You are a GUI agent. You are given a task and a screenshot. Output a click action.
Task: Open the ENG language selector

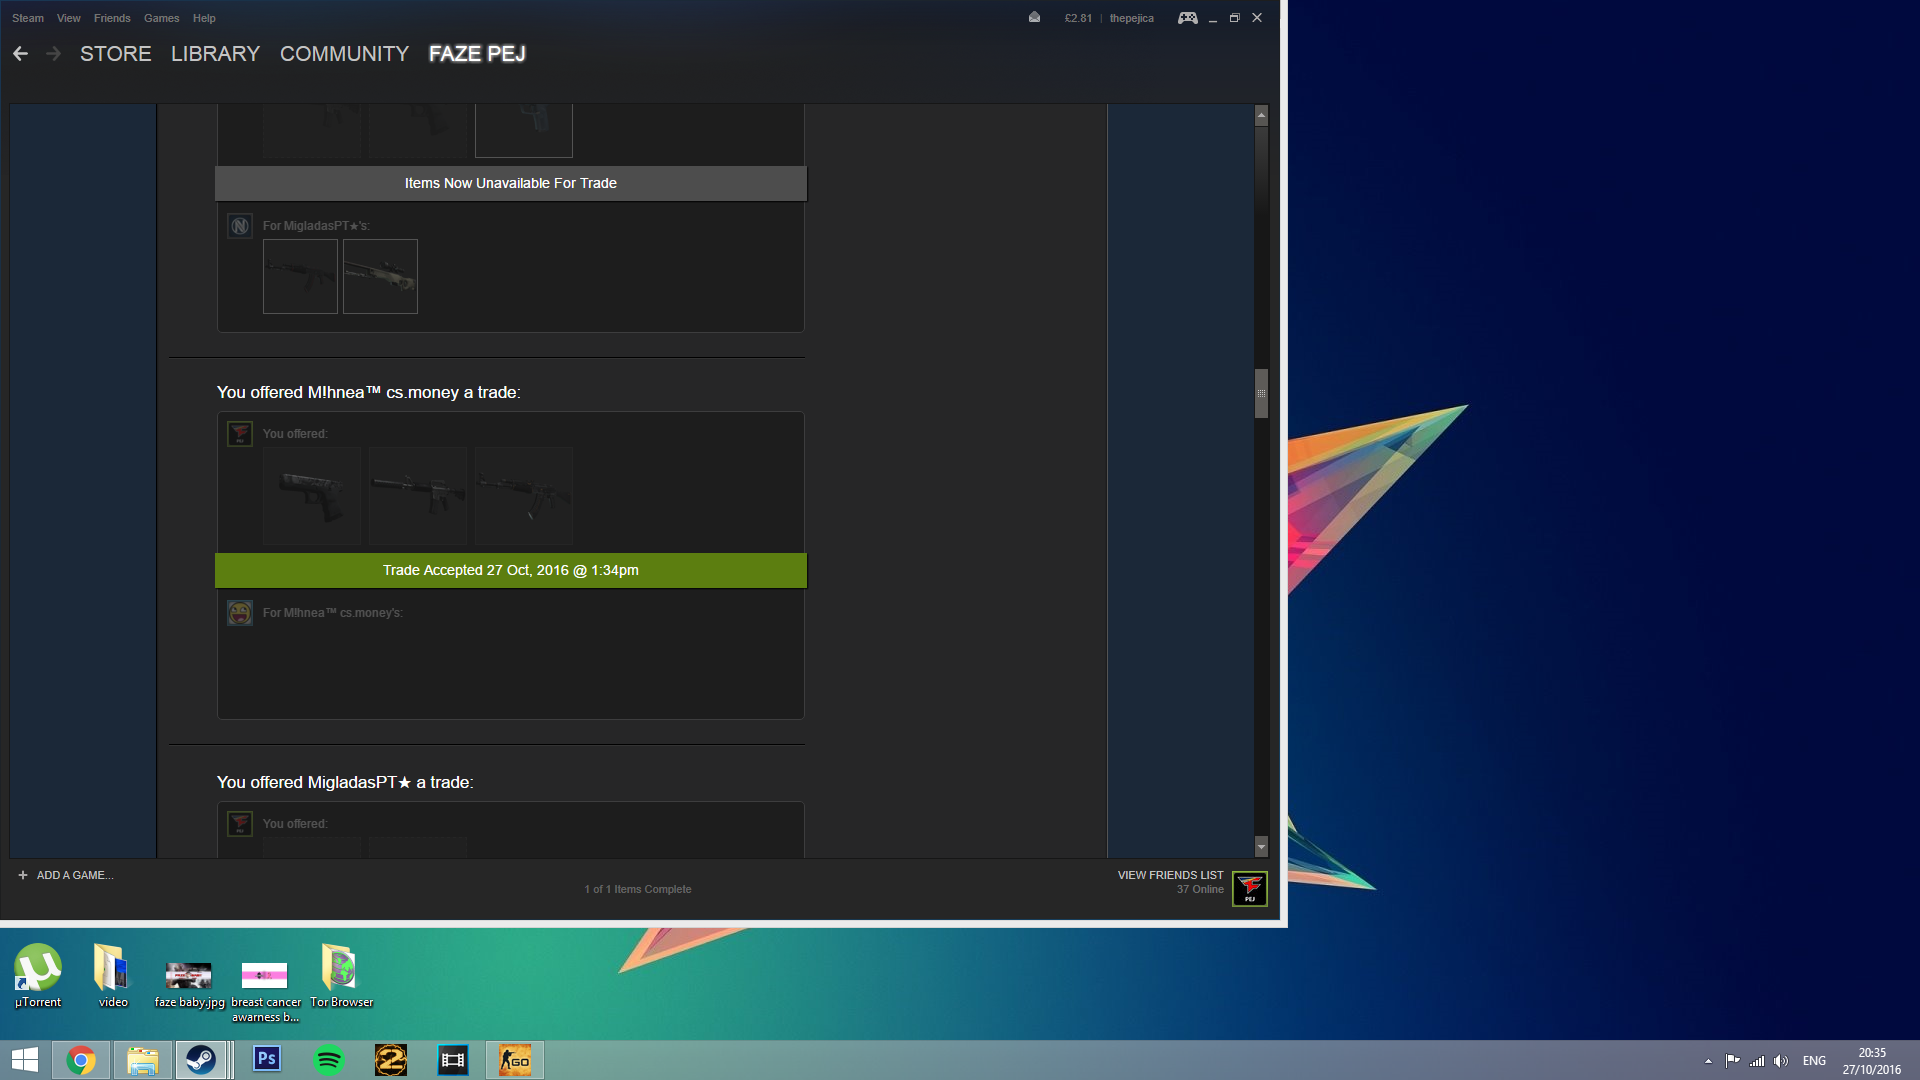(1814, 1061)
